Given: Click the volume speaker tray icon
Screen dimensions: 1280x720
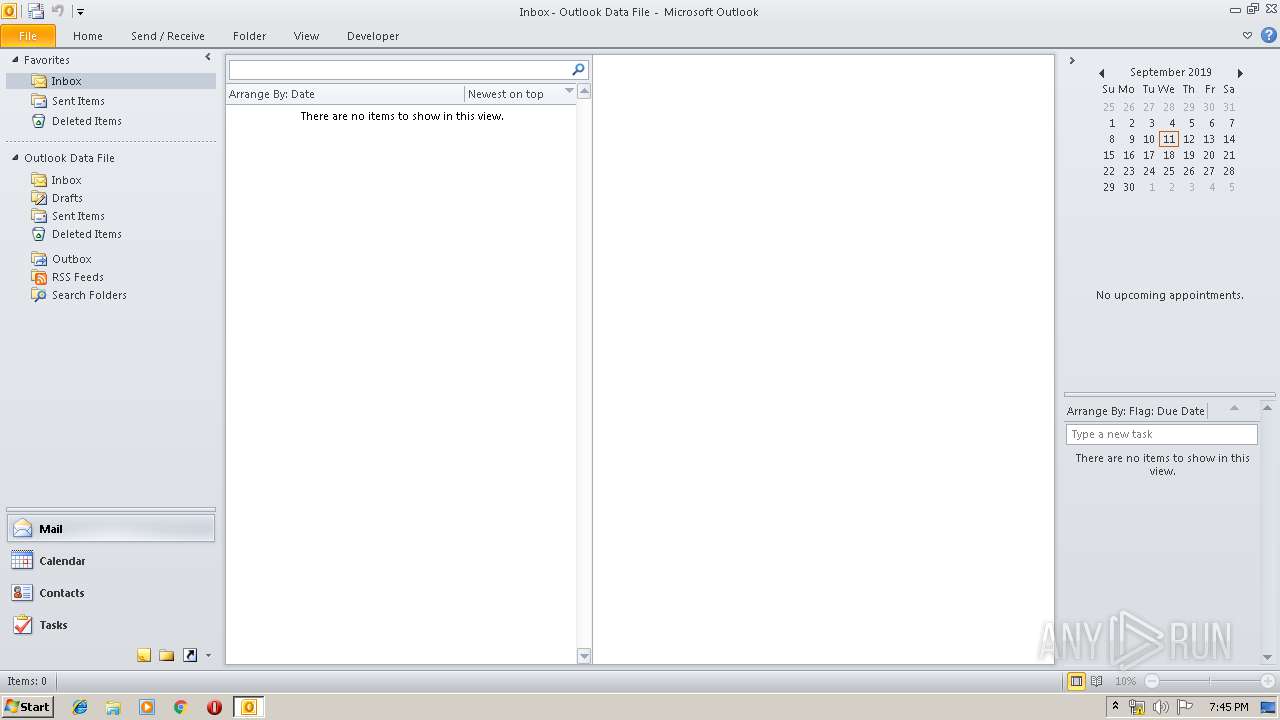Looking at the screenshot, I should [x=1160, y=707].
